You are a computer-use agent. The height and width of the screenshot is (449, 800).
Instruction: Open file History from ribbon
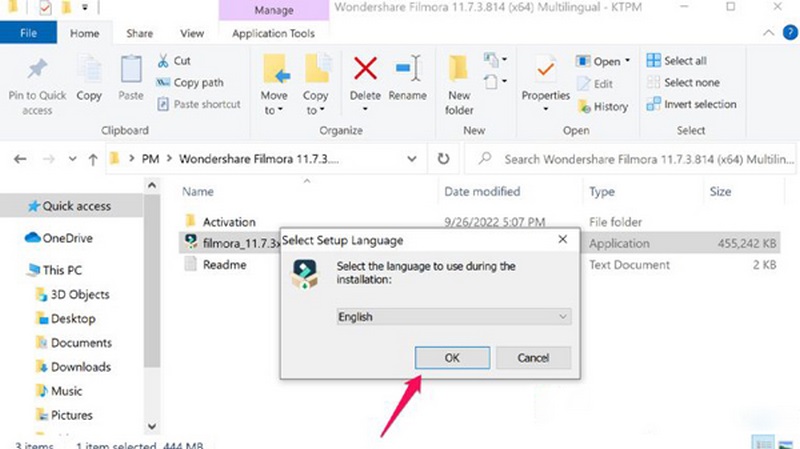click(603, 107)
